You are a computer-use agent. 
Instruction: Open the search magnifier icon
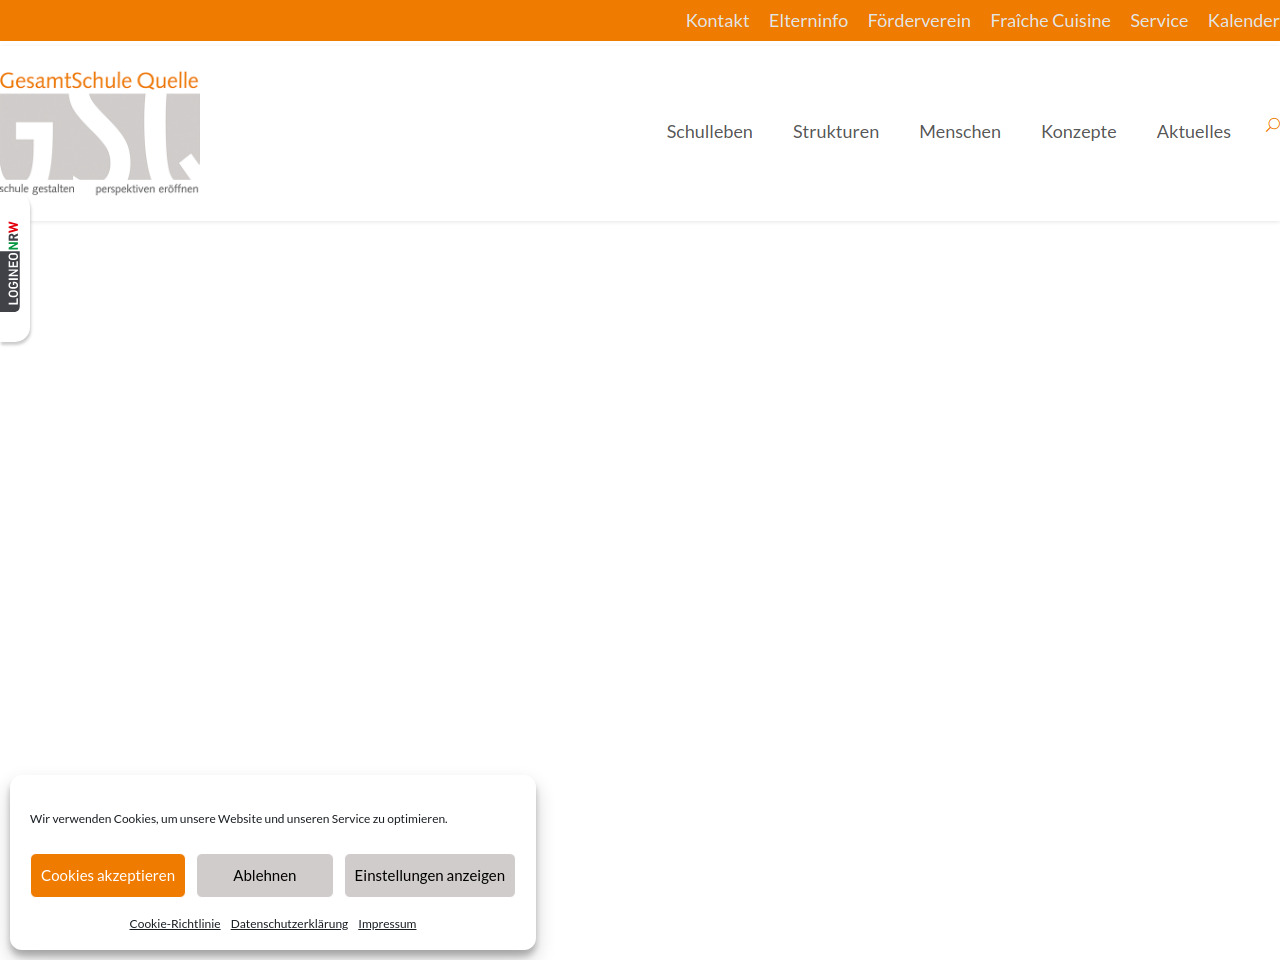pyautogui.click(x=1271, y=126)
